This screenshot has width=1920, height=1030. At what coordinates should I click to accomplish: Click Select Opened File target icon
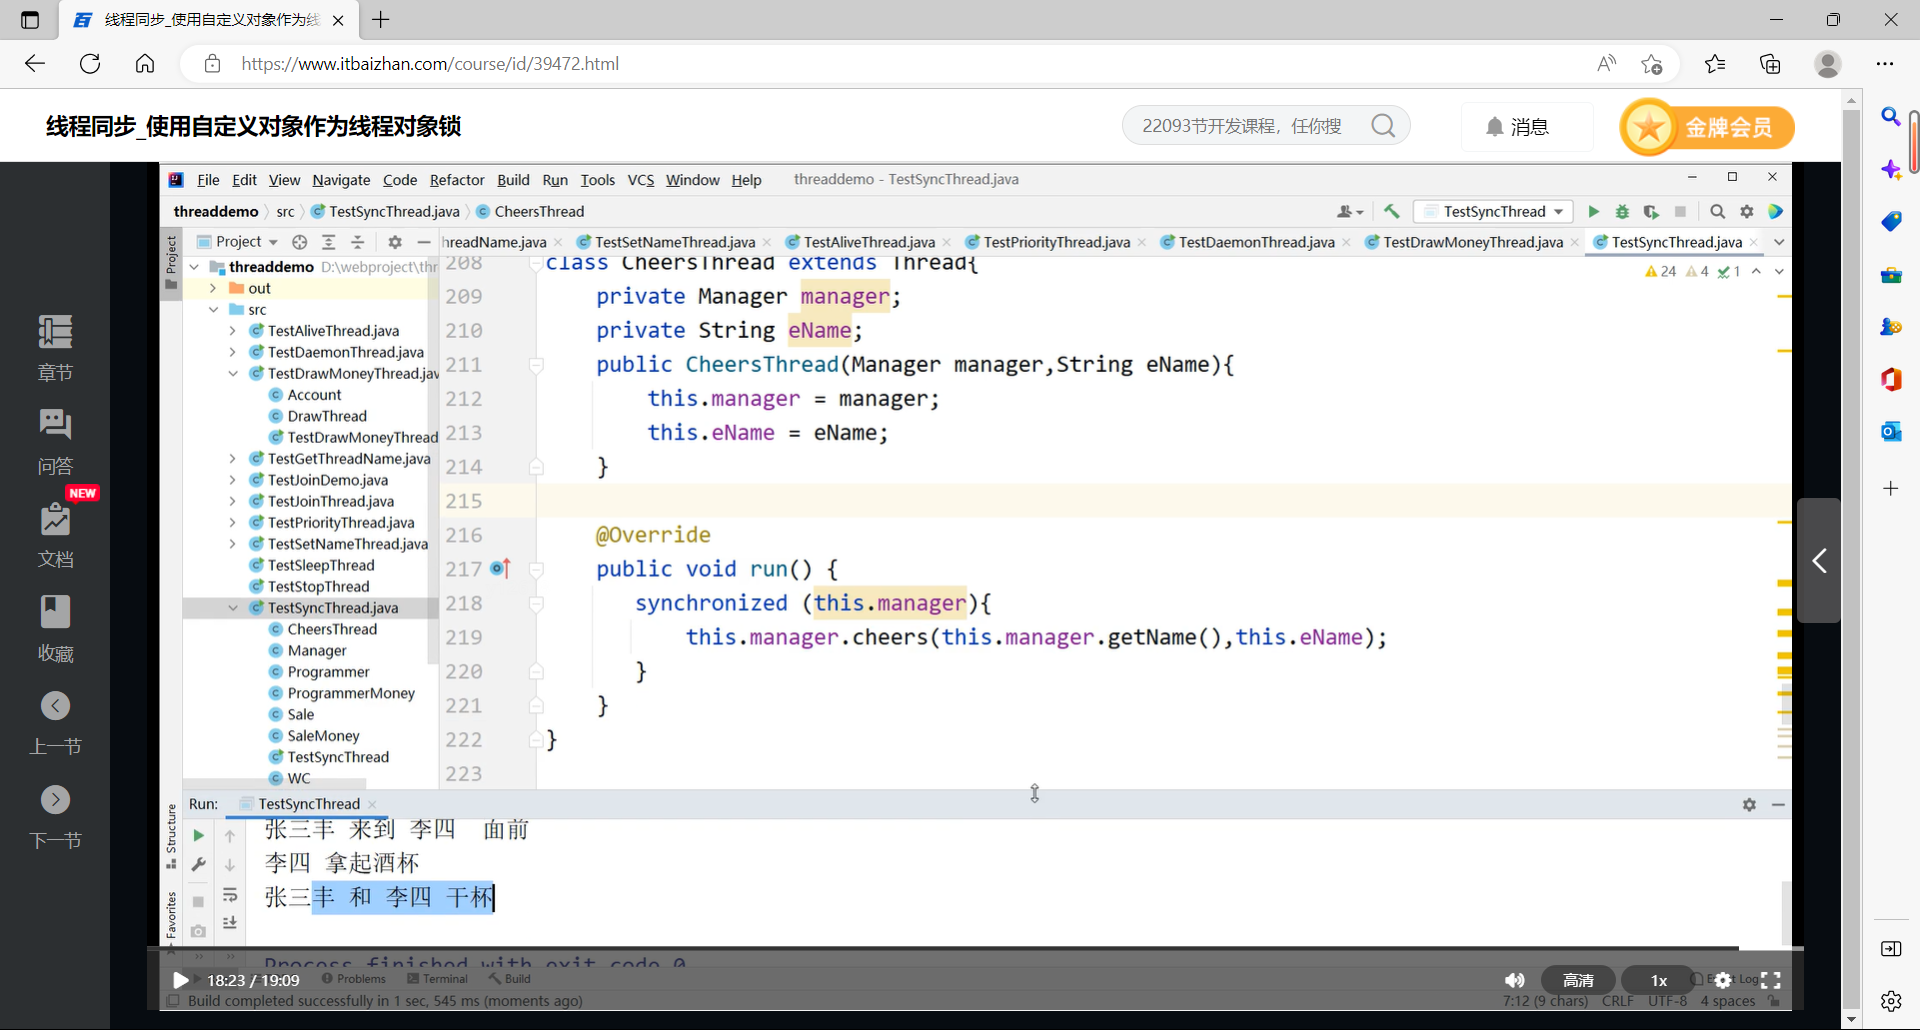pyautogui.click(x=299, y=242)
